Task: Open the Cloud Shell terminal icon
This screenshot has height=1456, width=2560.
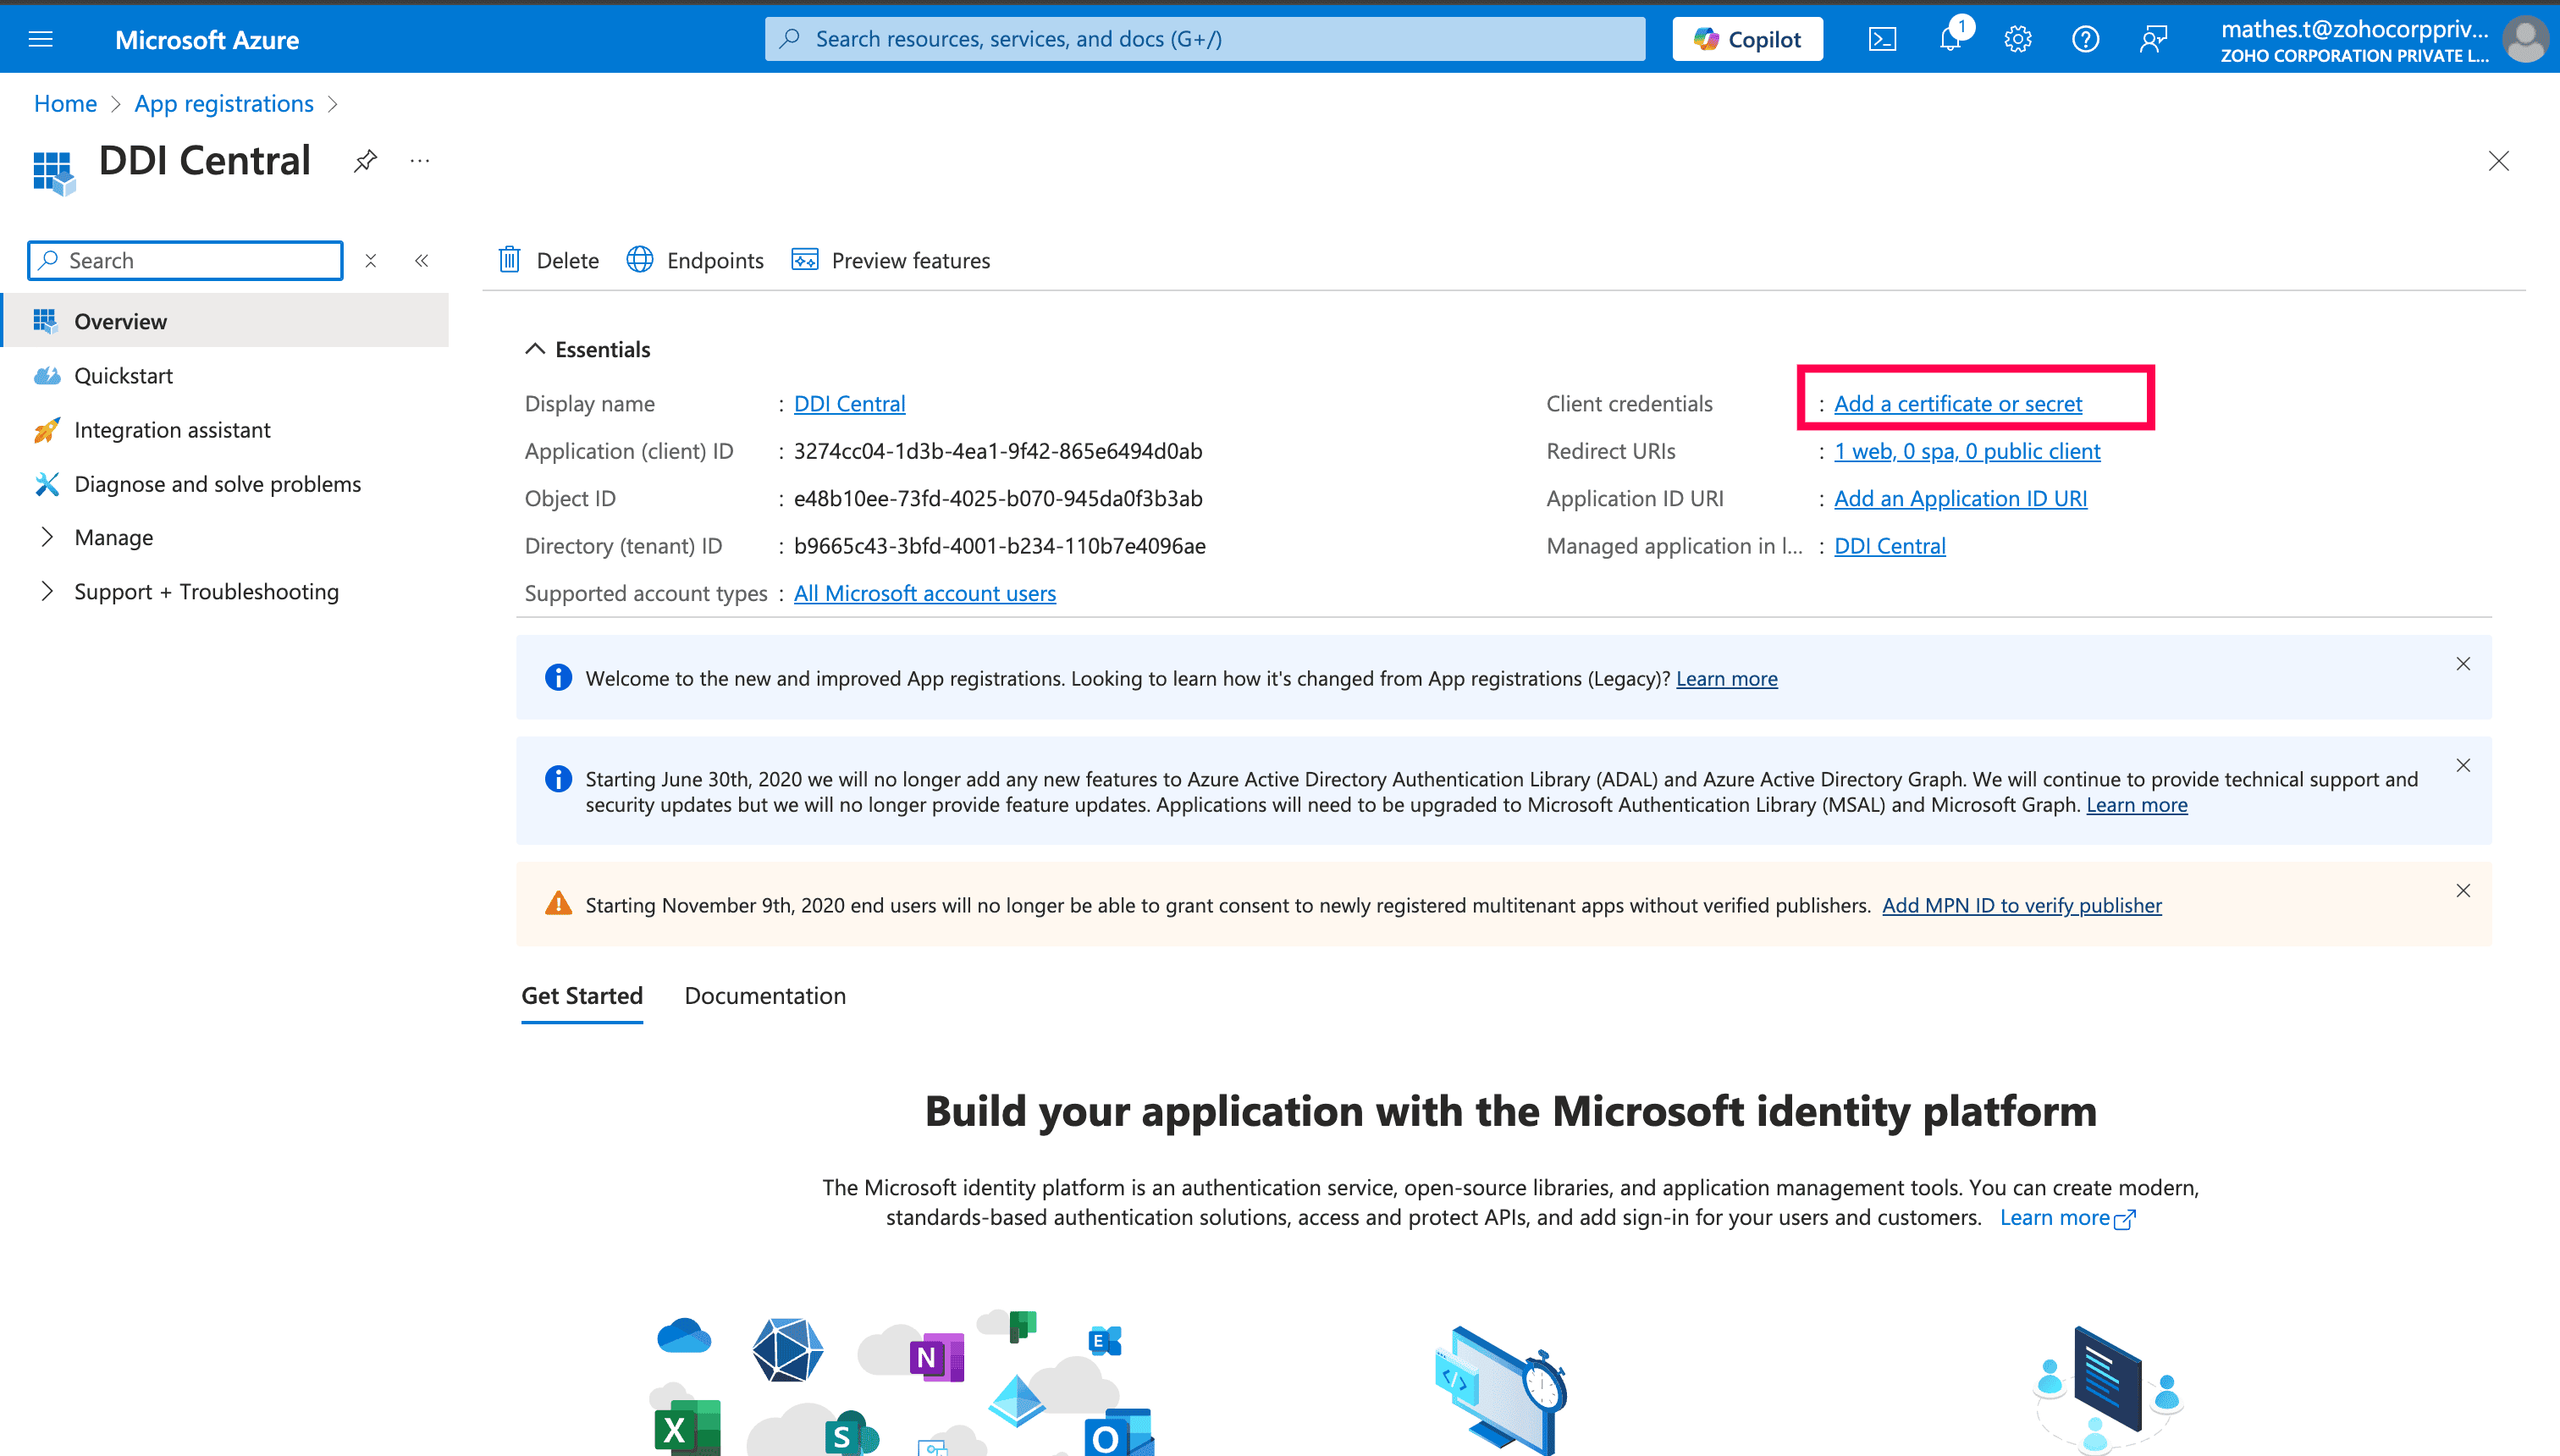Action: 1882,39
